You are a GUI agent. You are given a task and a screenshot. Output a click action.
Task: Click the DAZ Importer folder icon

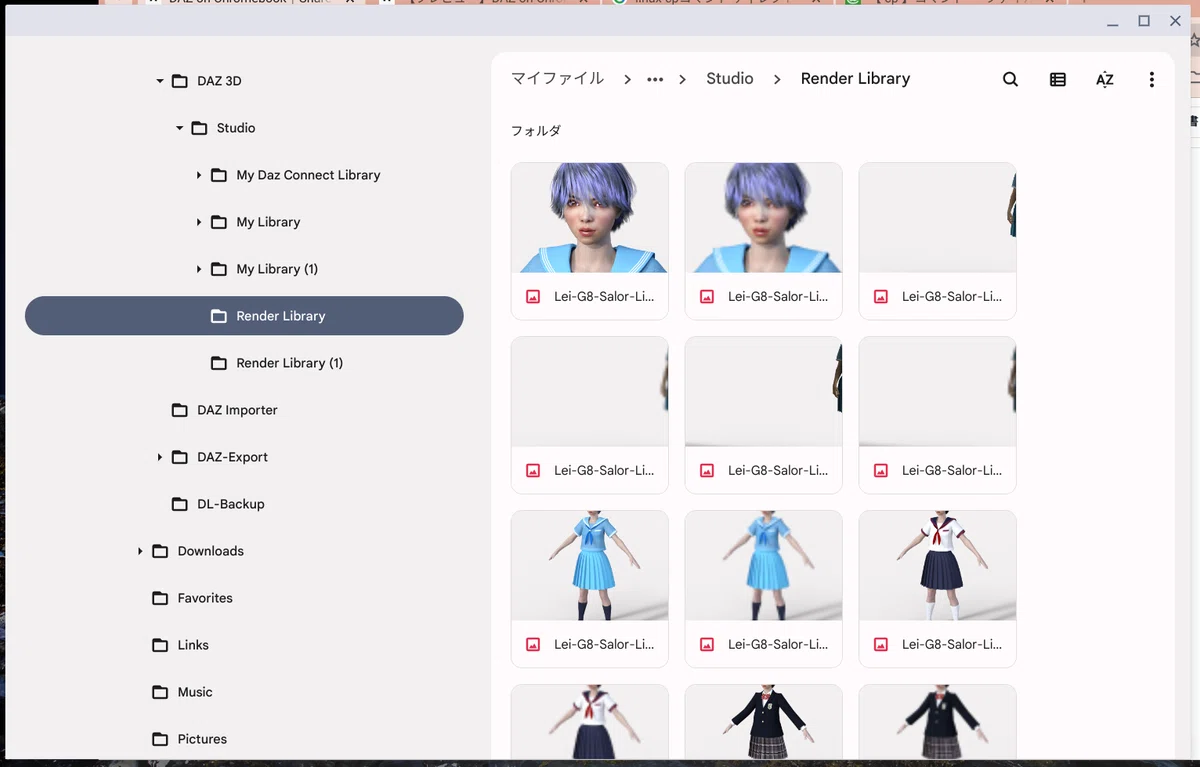(x=180, y=410)
